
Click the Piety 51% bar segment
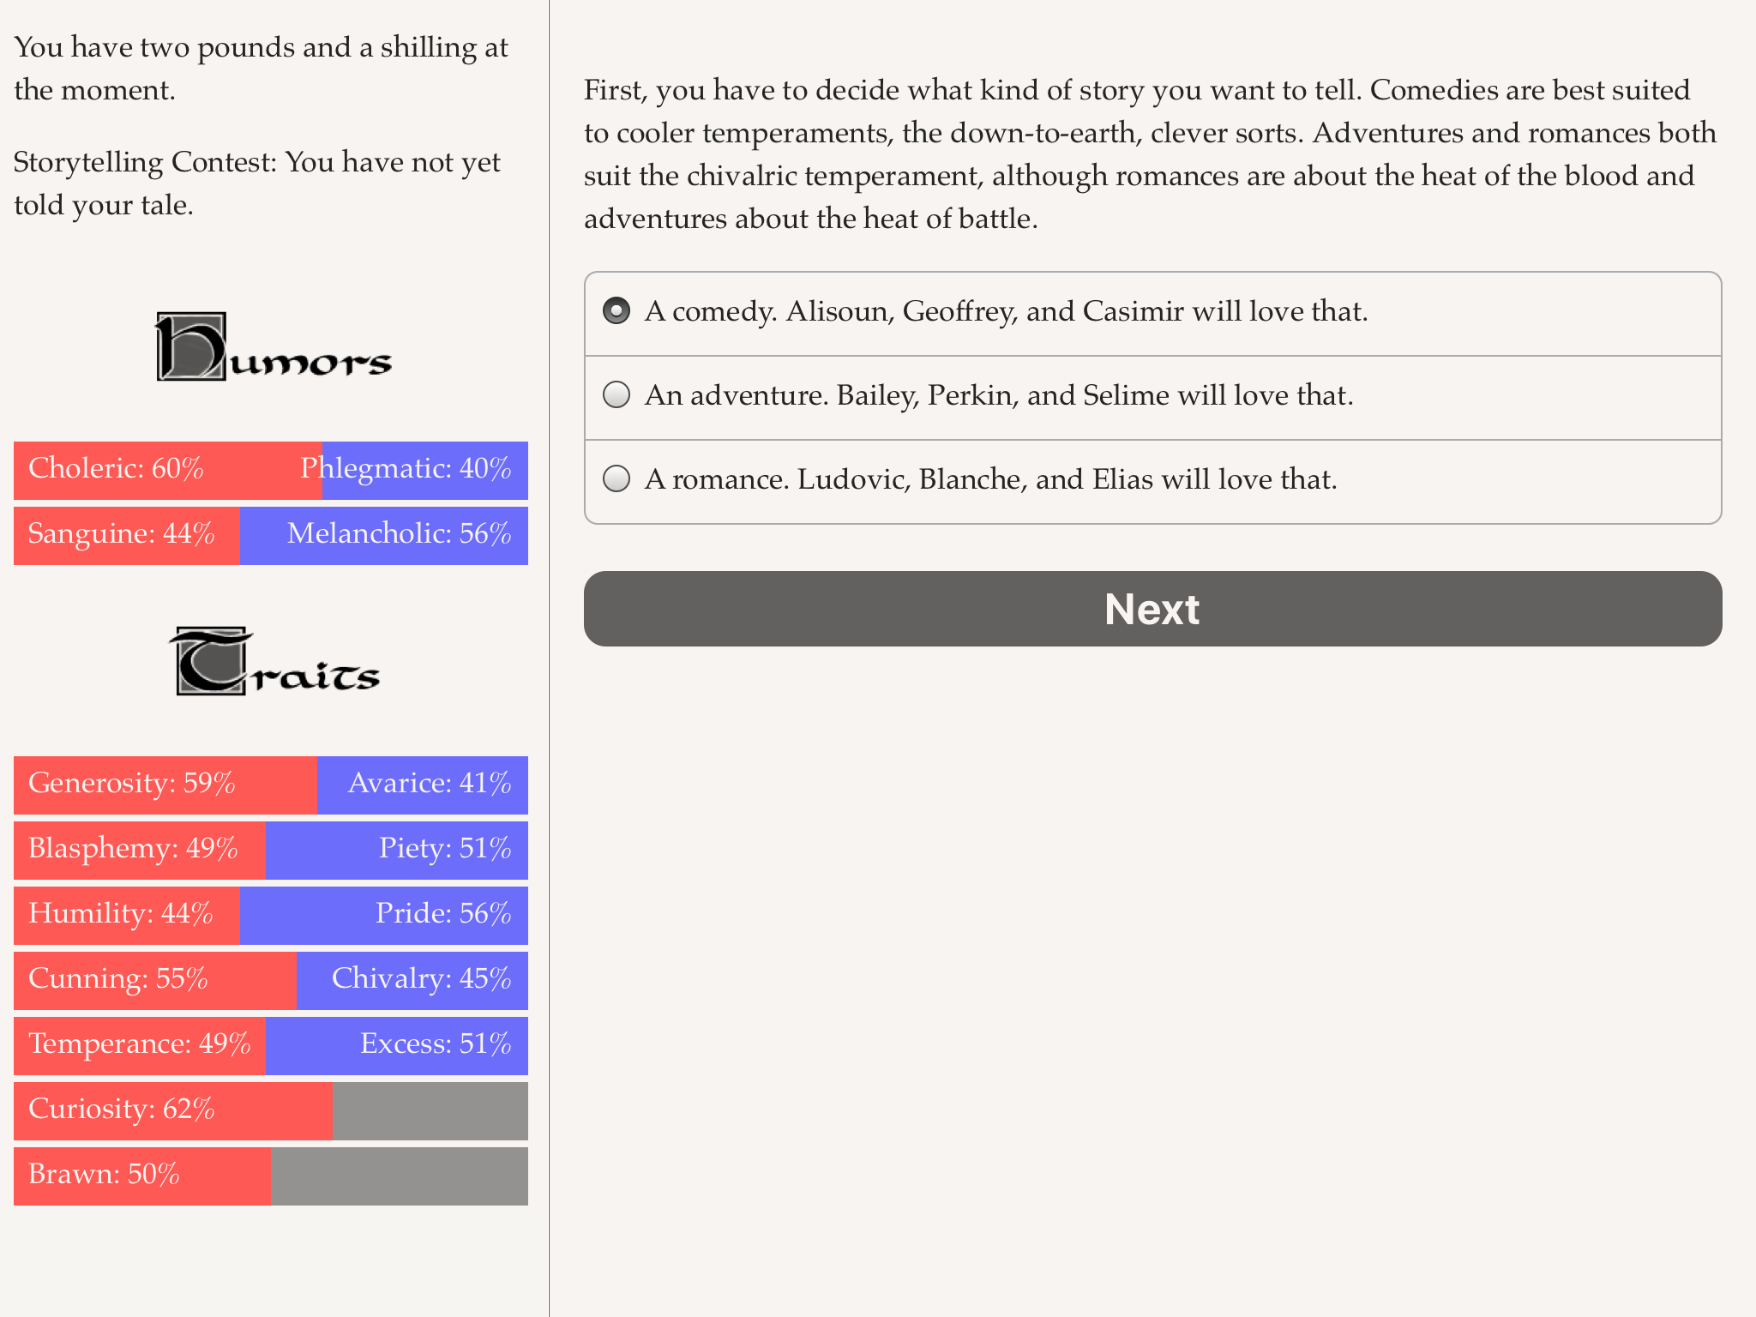click(x=397, y=850)
